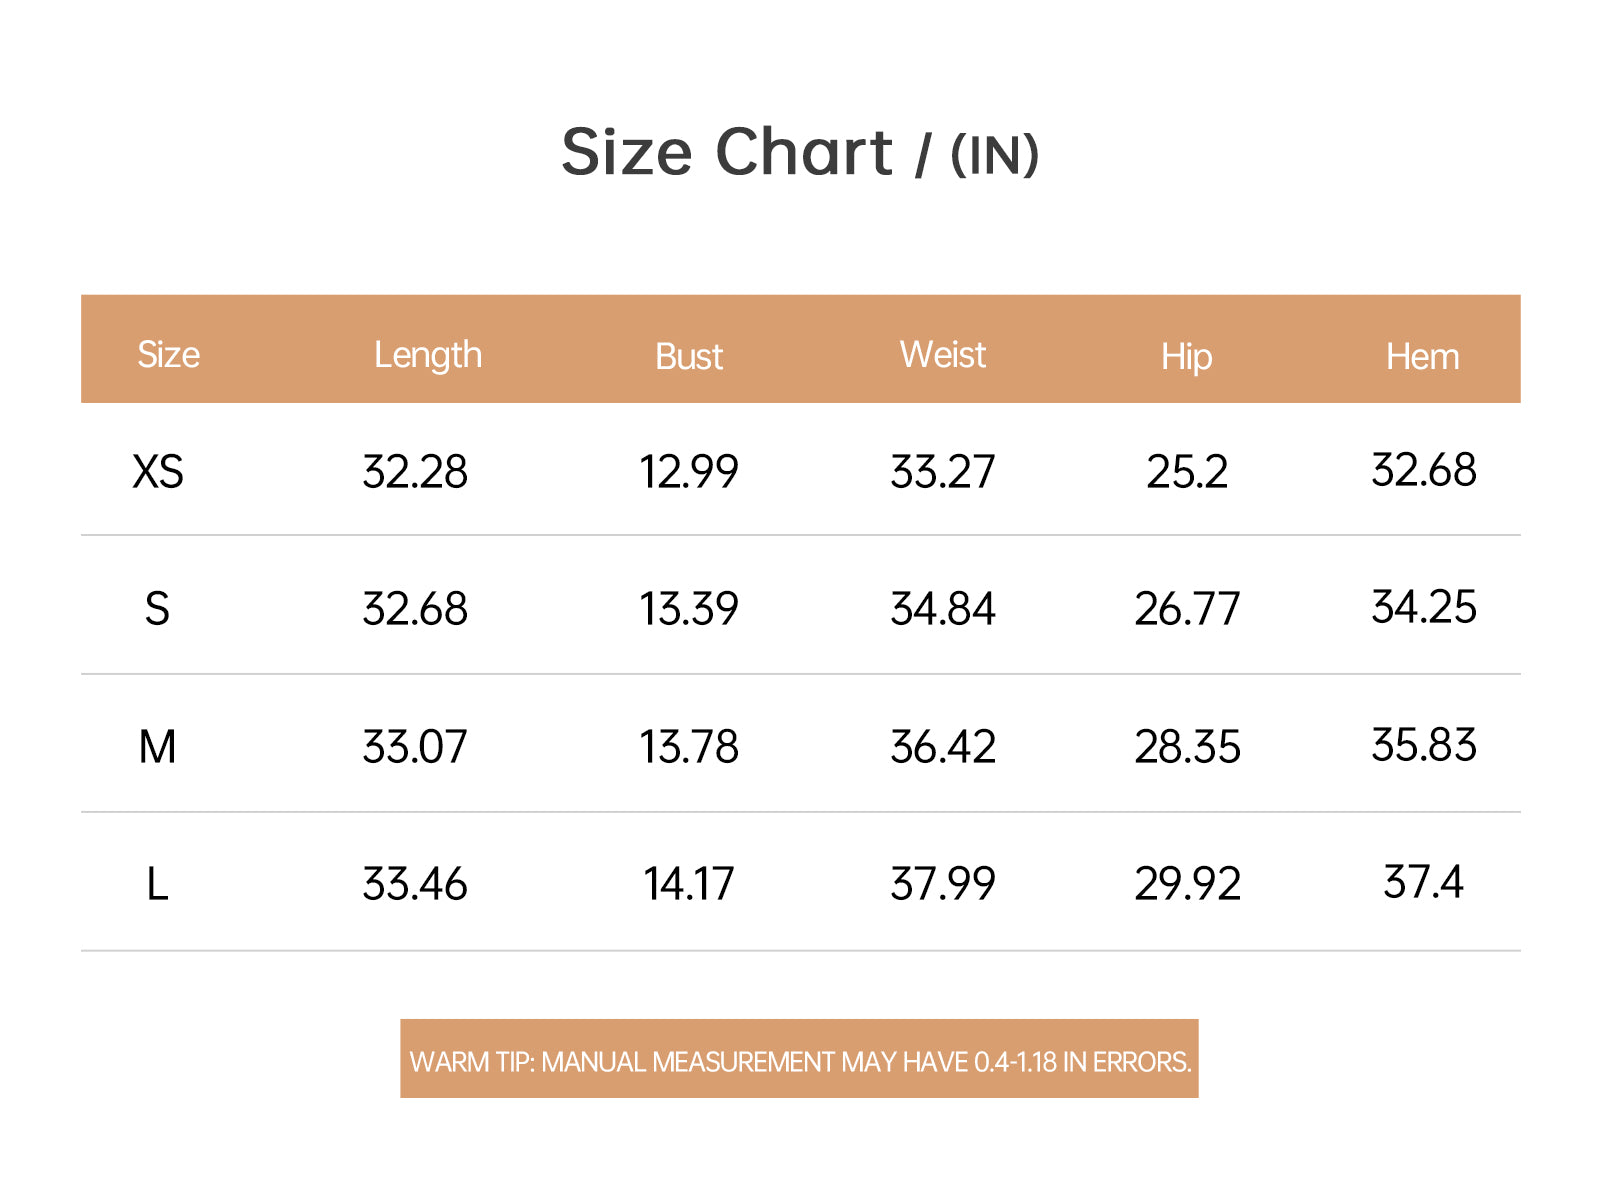
Task: Select the L size row label
Action: point(157,884)
